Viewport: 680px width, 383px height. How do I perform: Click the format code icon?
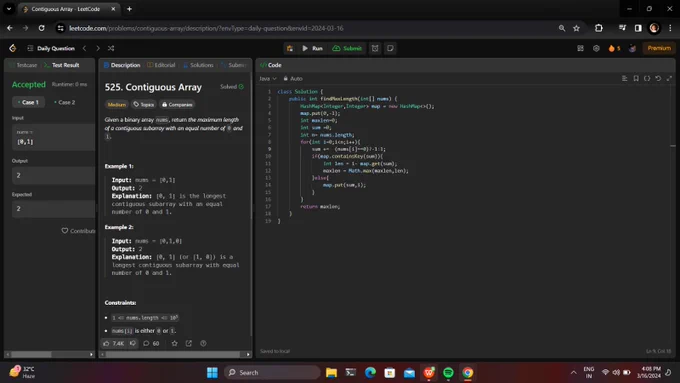point(624,79)
